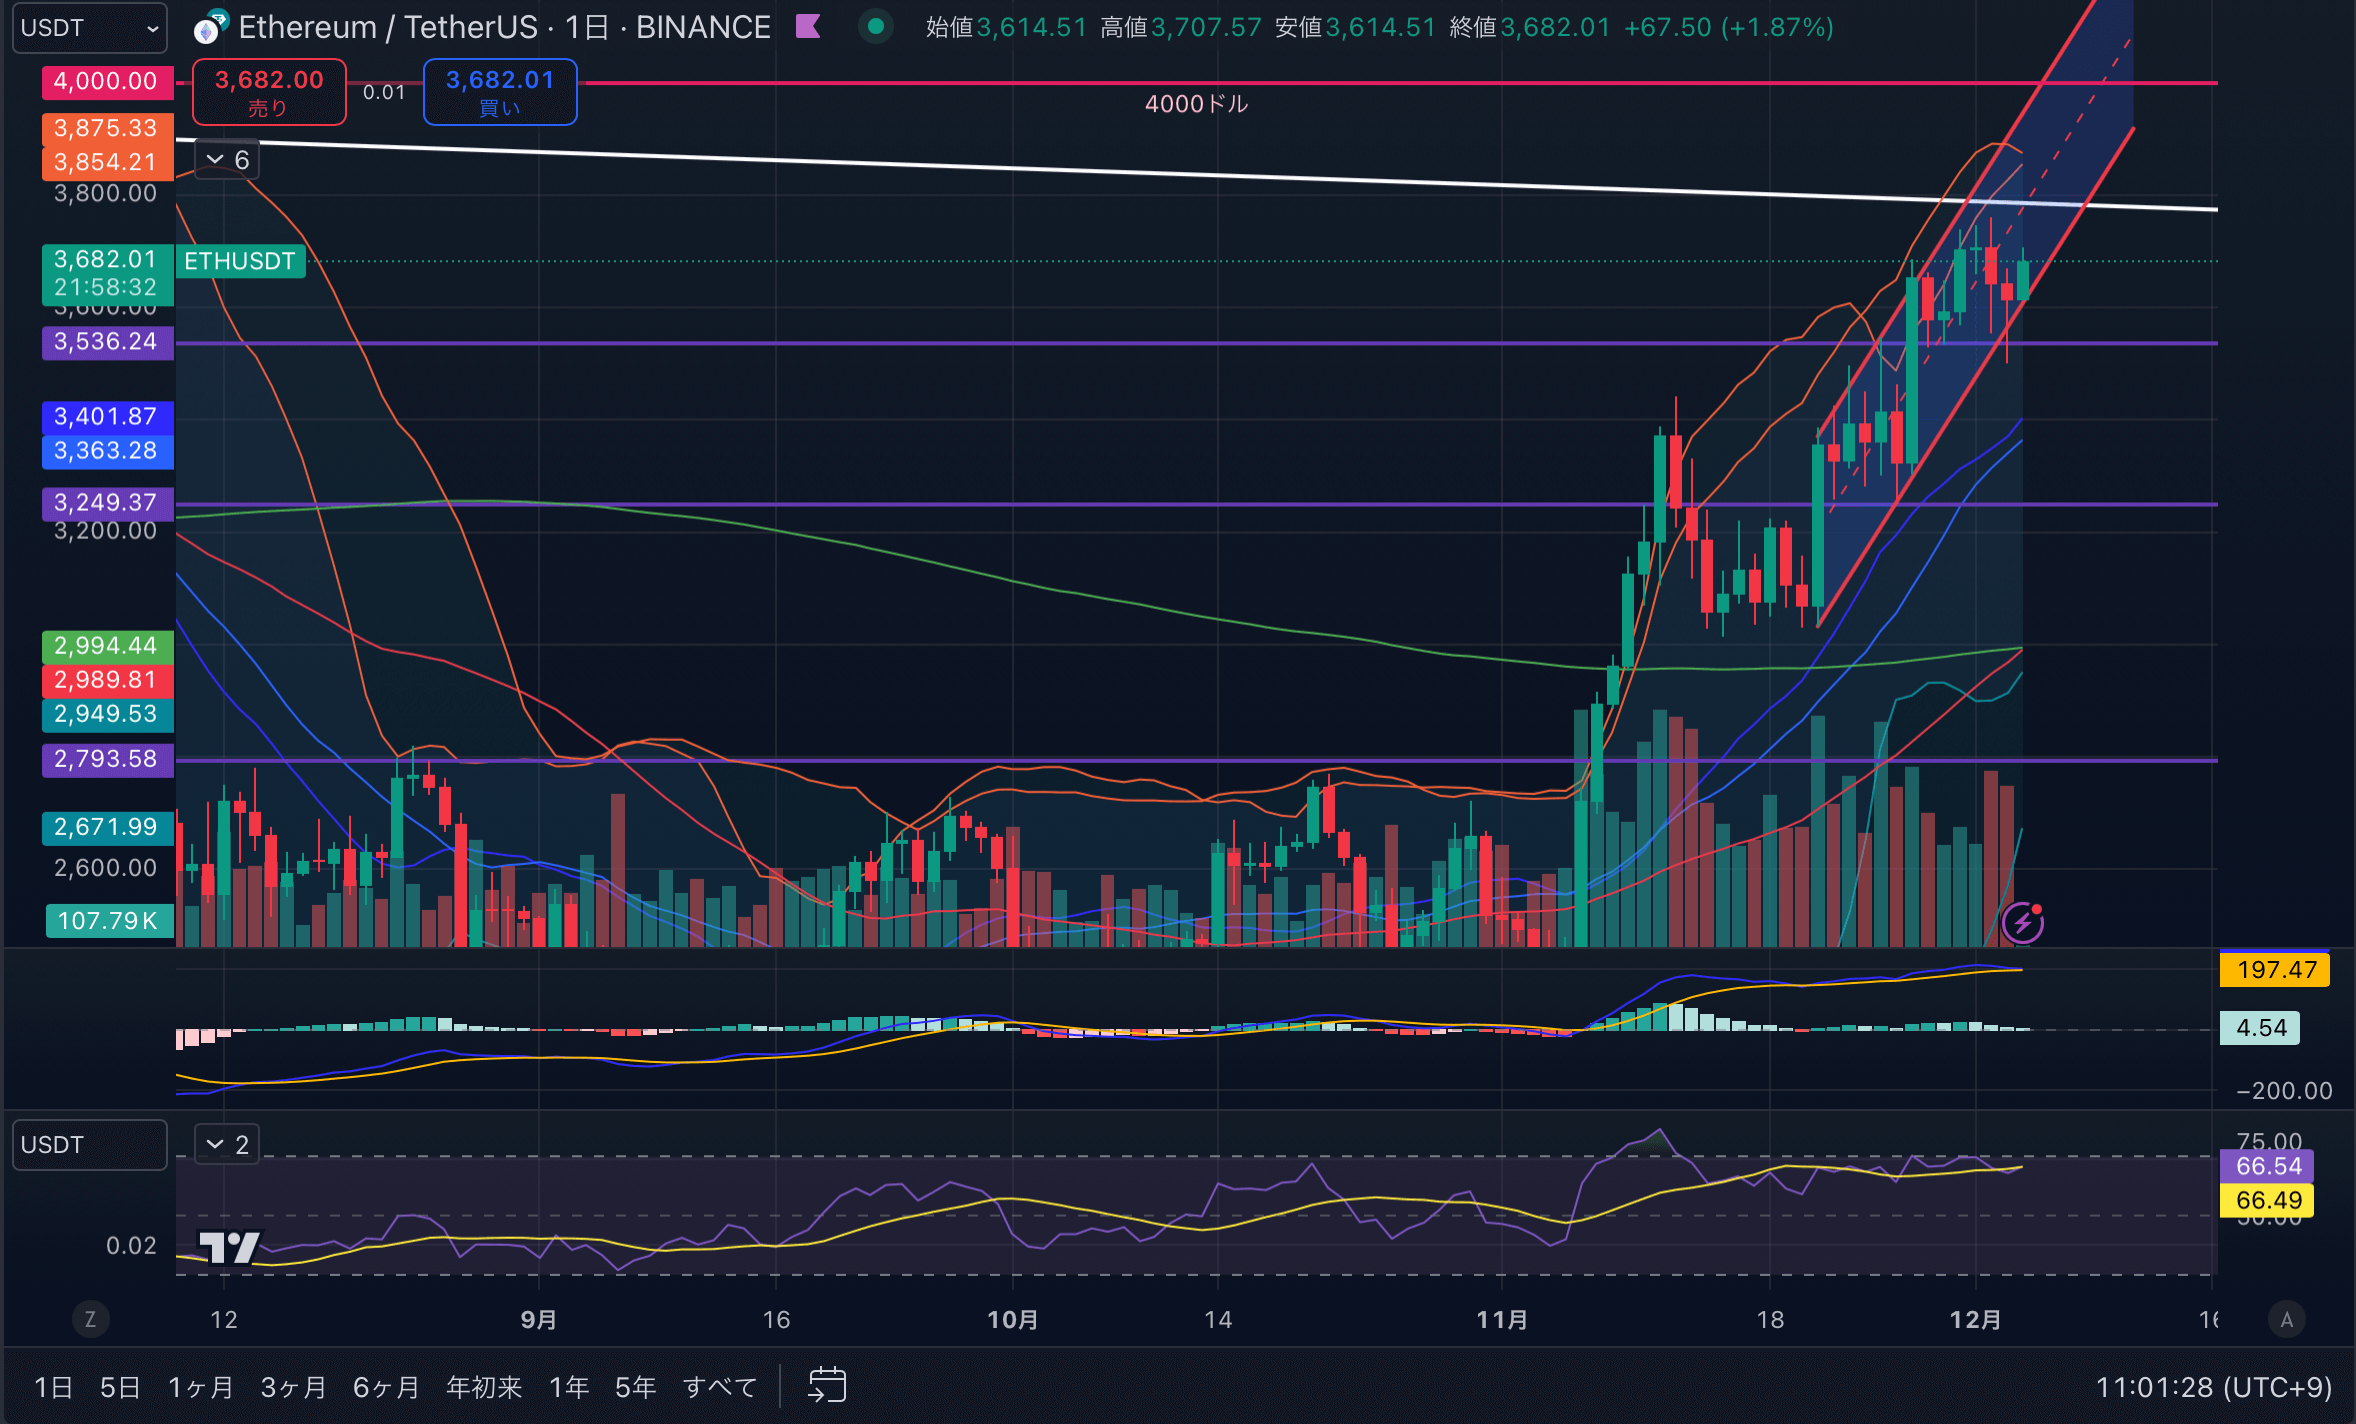Click the 2,994.44 green price label

point(107,646)
